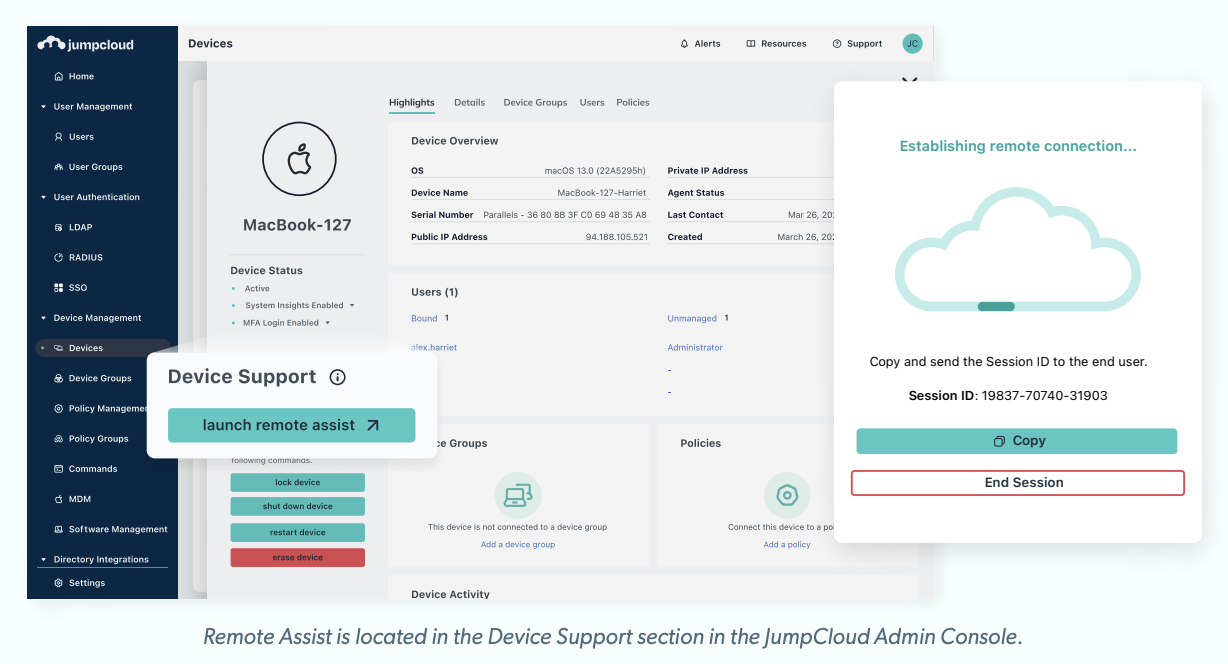Expand MFA Login Enabled dropdown arrow

[x=327, y=323]
